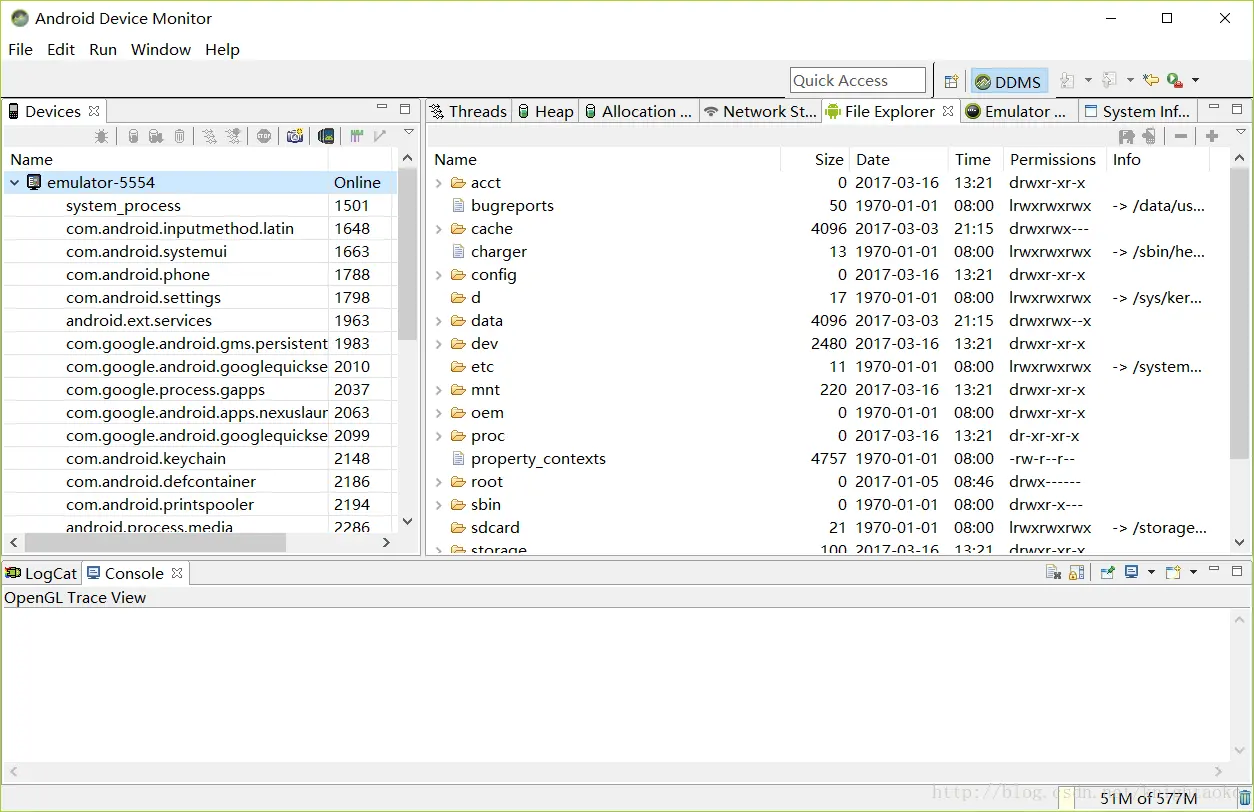
Task: Click the Debug selected process bug icon
Action: click(x=101, y=136)
